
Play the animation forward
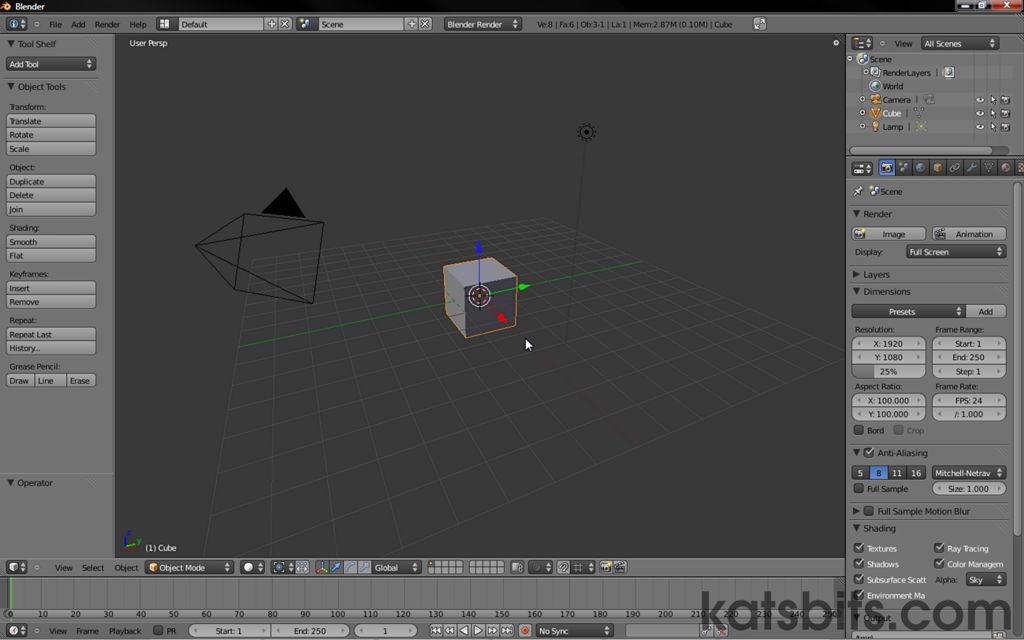(x=478, y=631)
